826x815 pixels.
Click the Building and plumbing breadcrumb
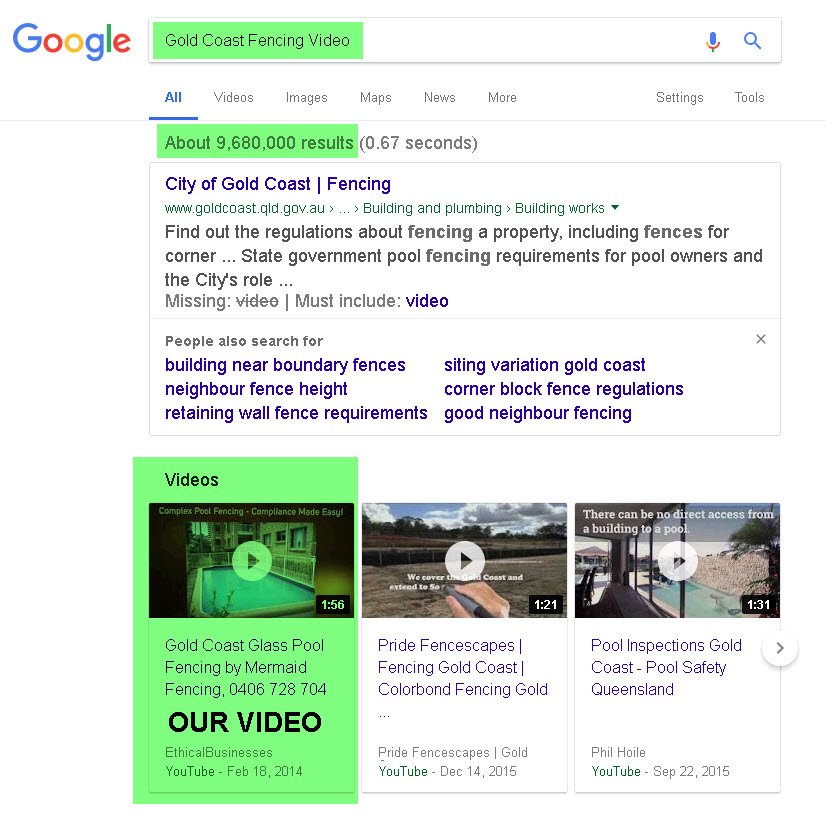point(432,209)
